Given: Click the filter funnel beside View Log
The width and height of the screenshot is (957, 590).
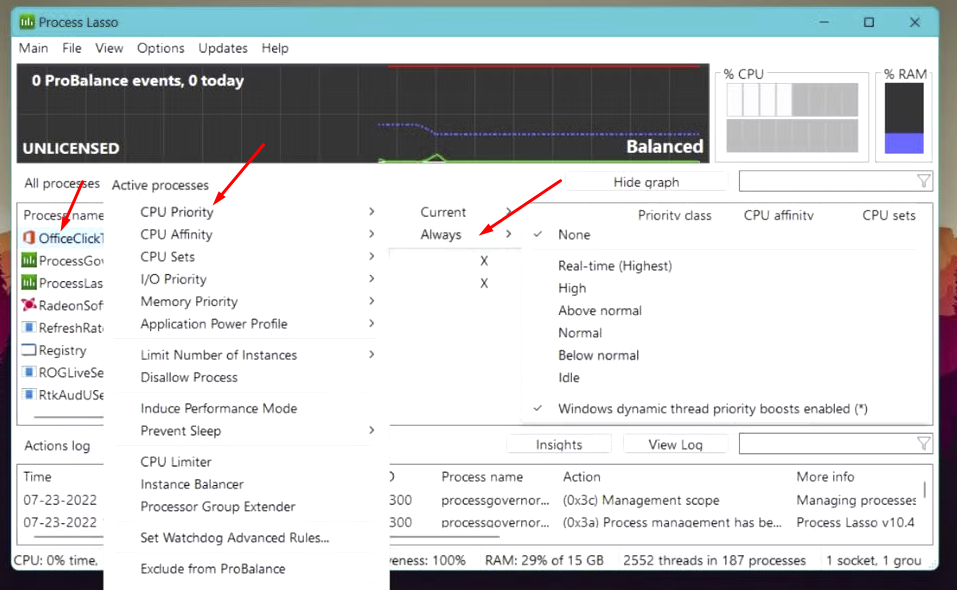Looking at the screenshot, I should tap(923, 444).
